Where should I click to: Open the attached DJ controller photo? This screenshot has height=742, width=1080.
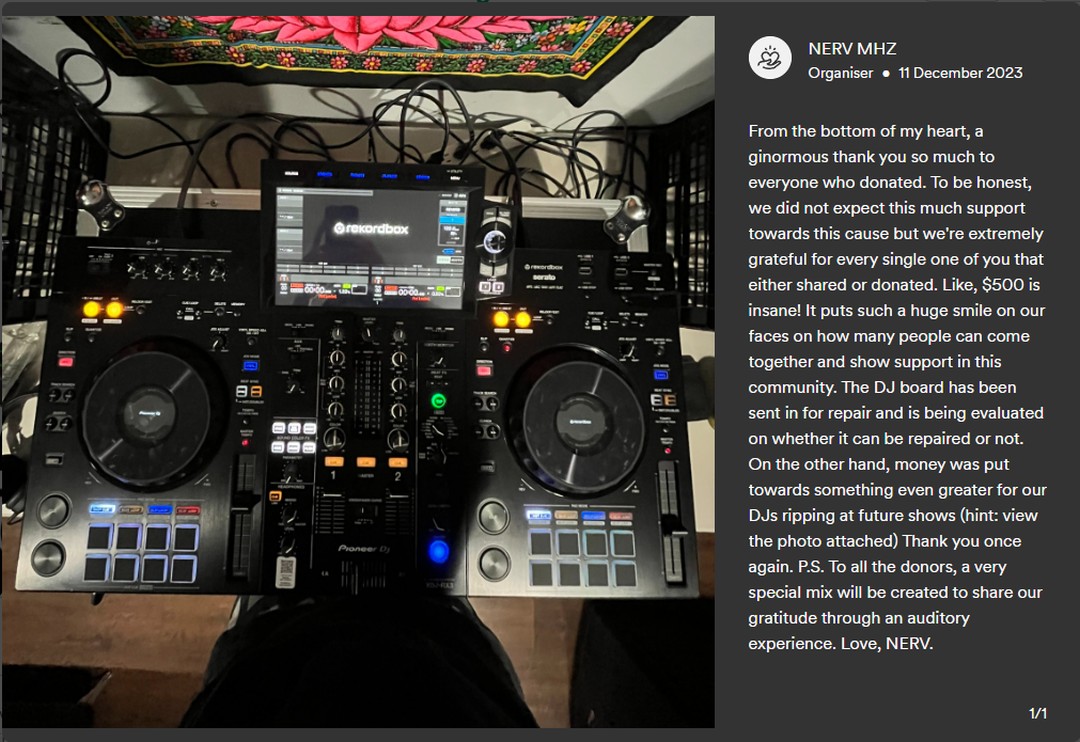point(358,371)
